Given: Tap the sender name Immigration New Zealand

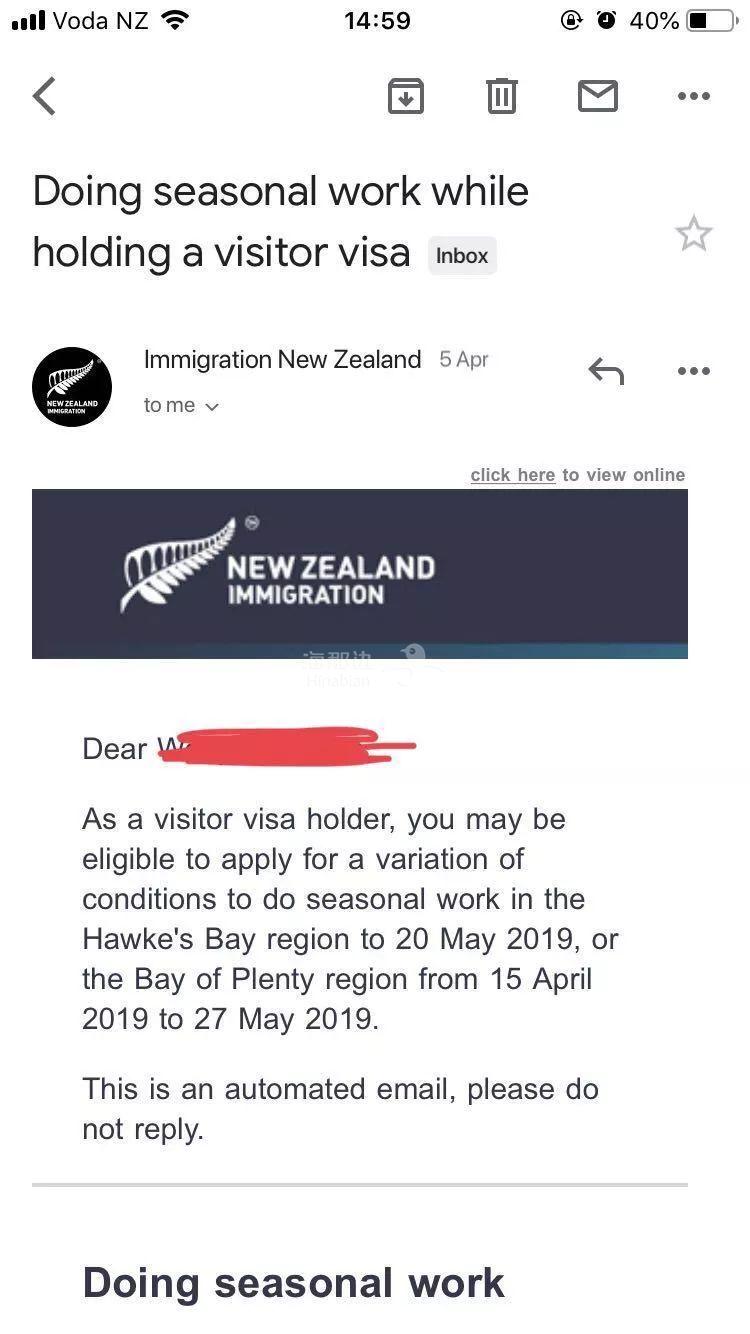Looking at the screenshot, I should point(282,360).
